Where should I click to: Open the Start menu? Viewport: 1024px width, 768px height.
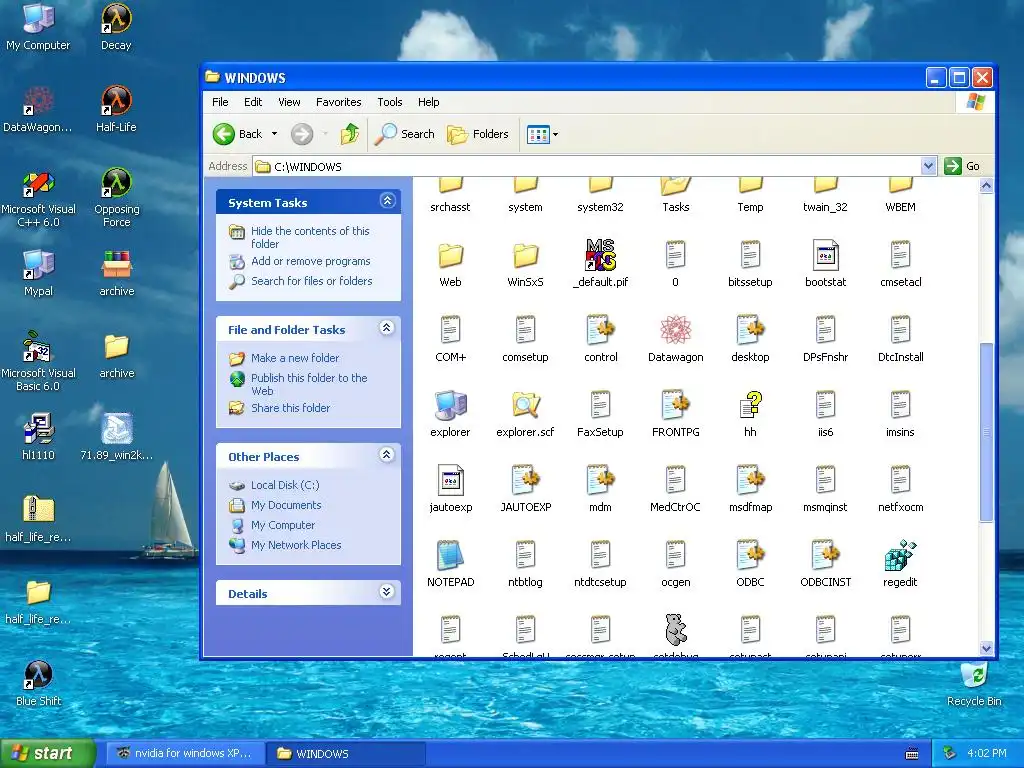48,753
